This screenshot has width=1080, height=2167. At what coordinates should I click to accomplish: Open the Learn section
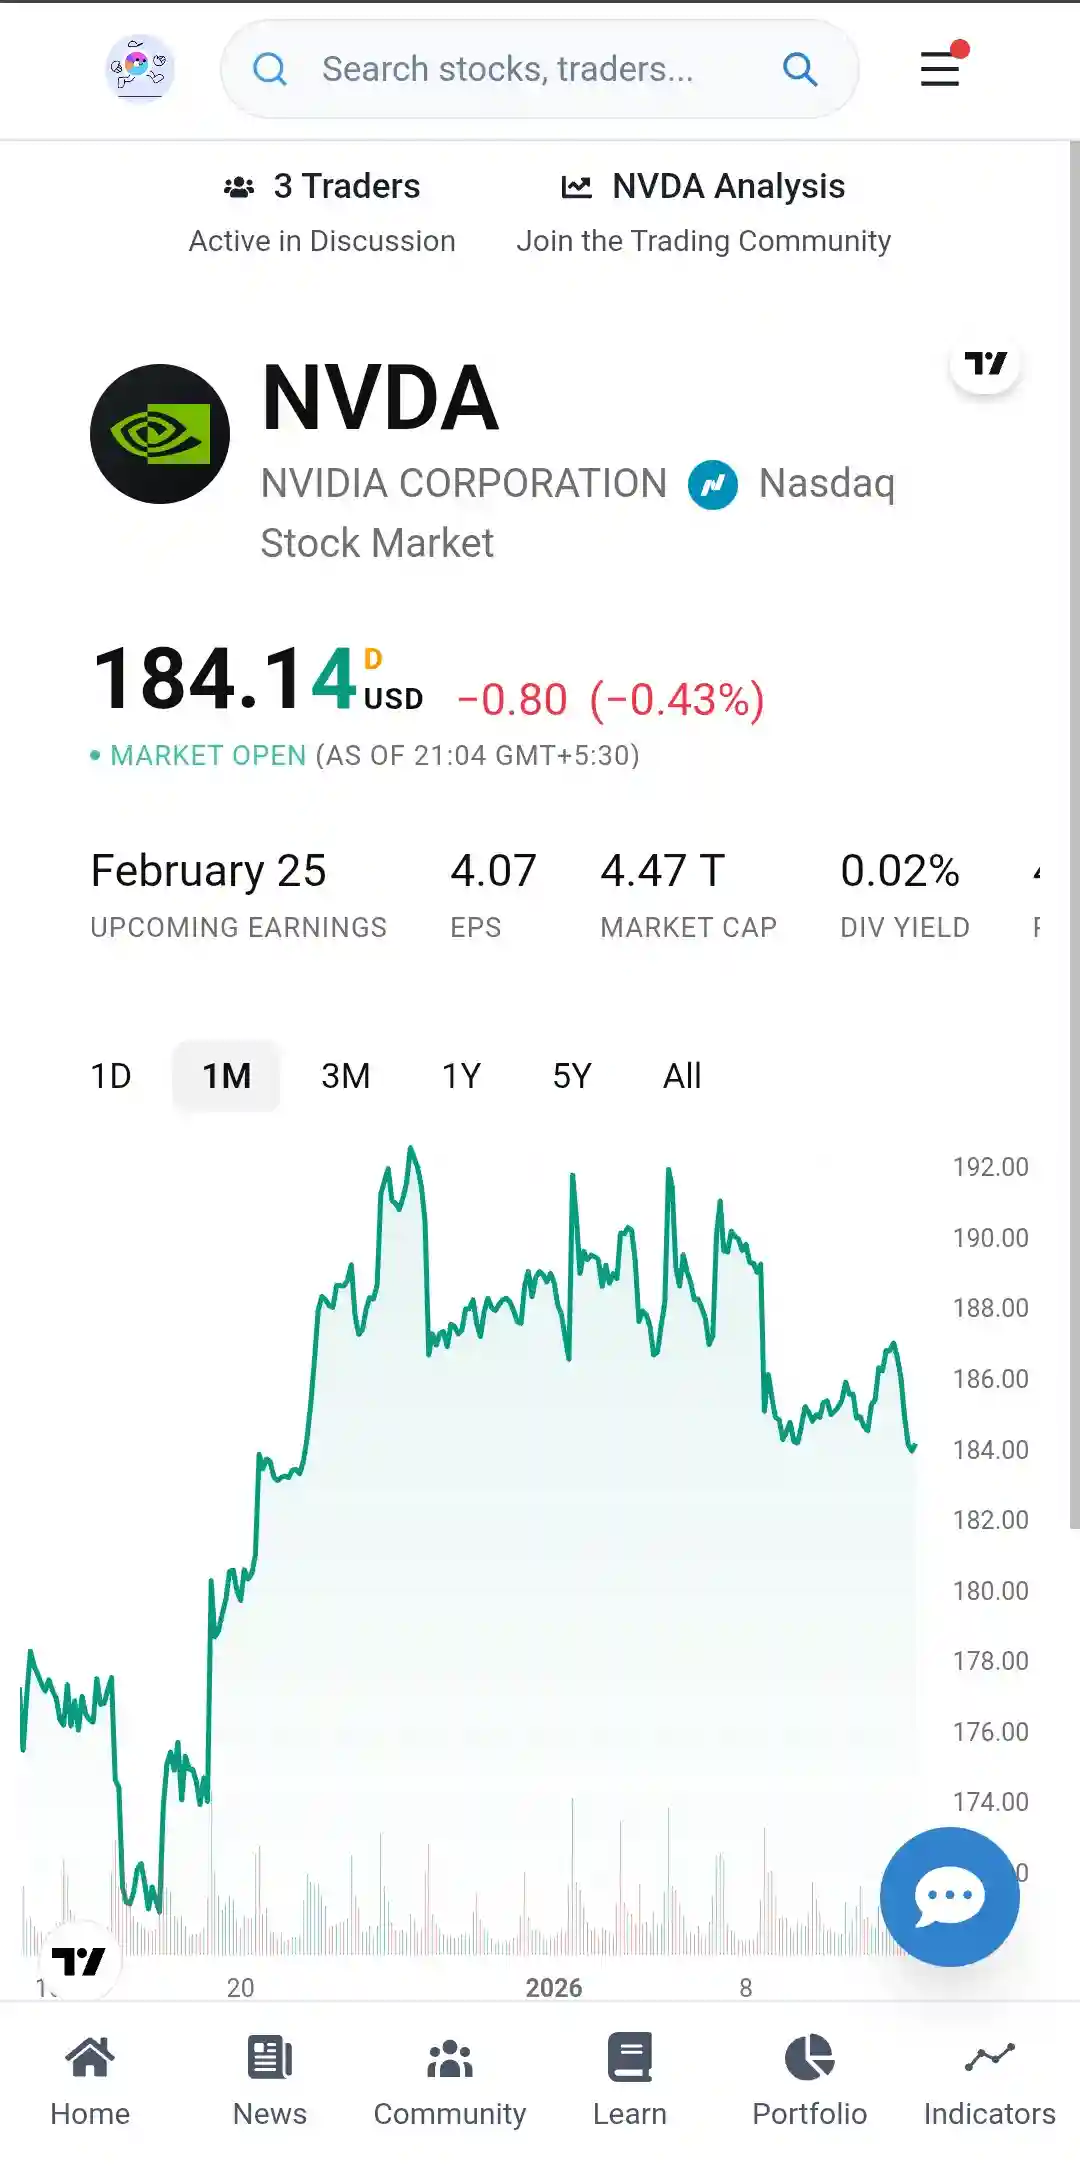[x=630, y=2081]
